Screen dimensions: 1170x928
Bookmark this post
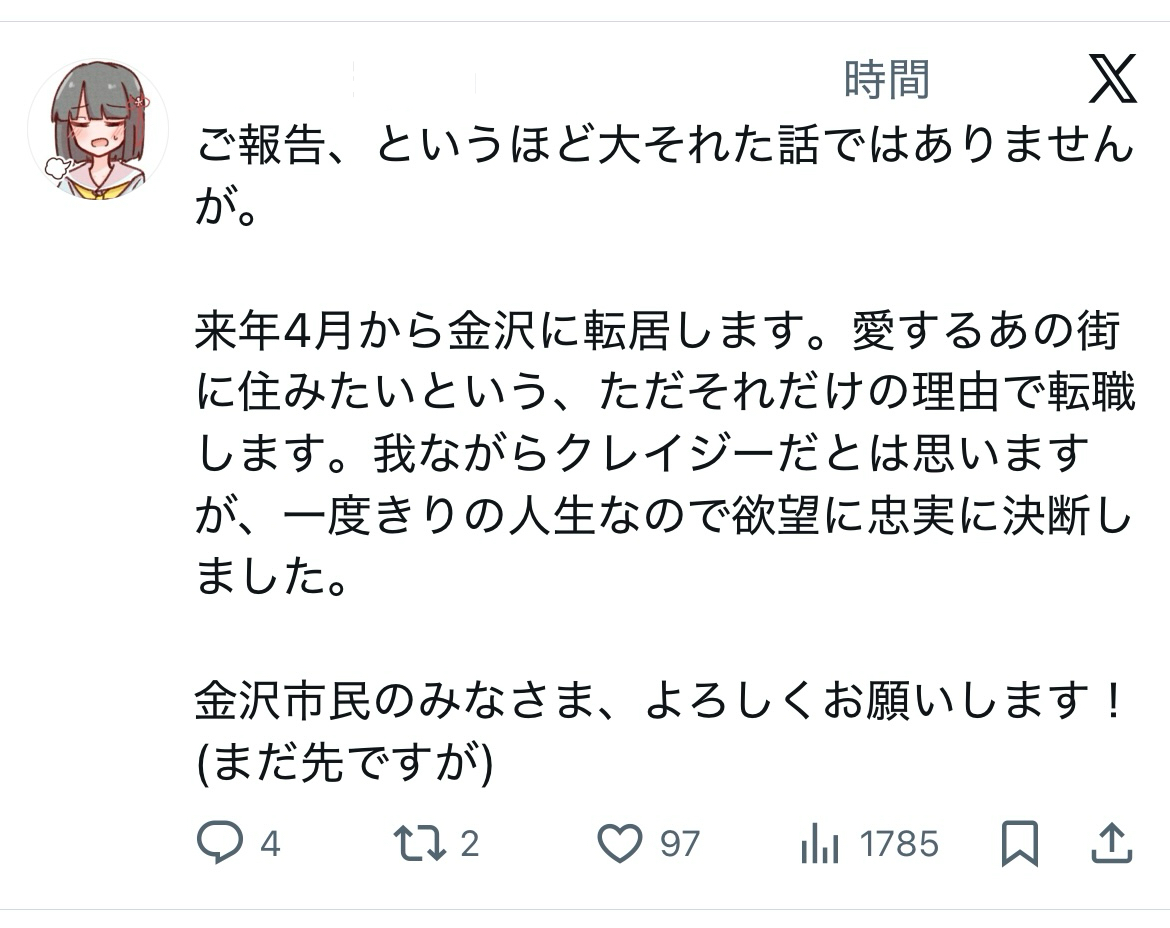[1019, 845]
